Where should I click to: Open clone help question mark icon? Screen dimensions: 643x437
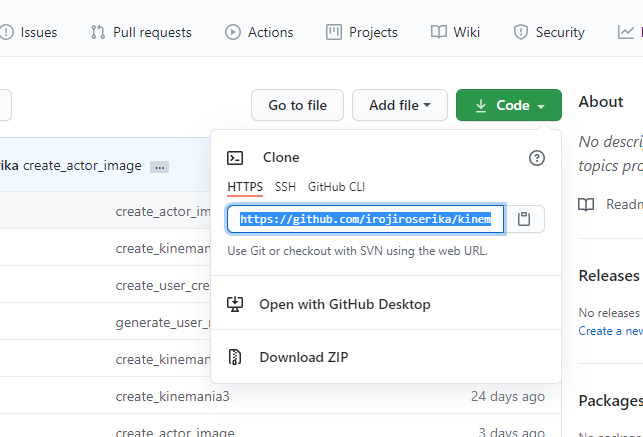537,158
